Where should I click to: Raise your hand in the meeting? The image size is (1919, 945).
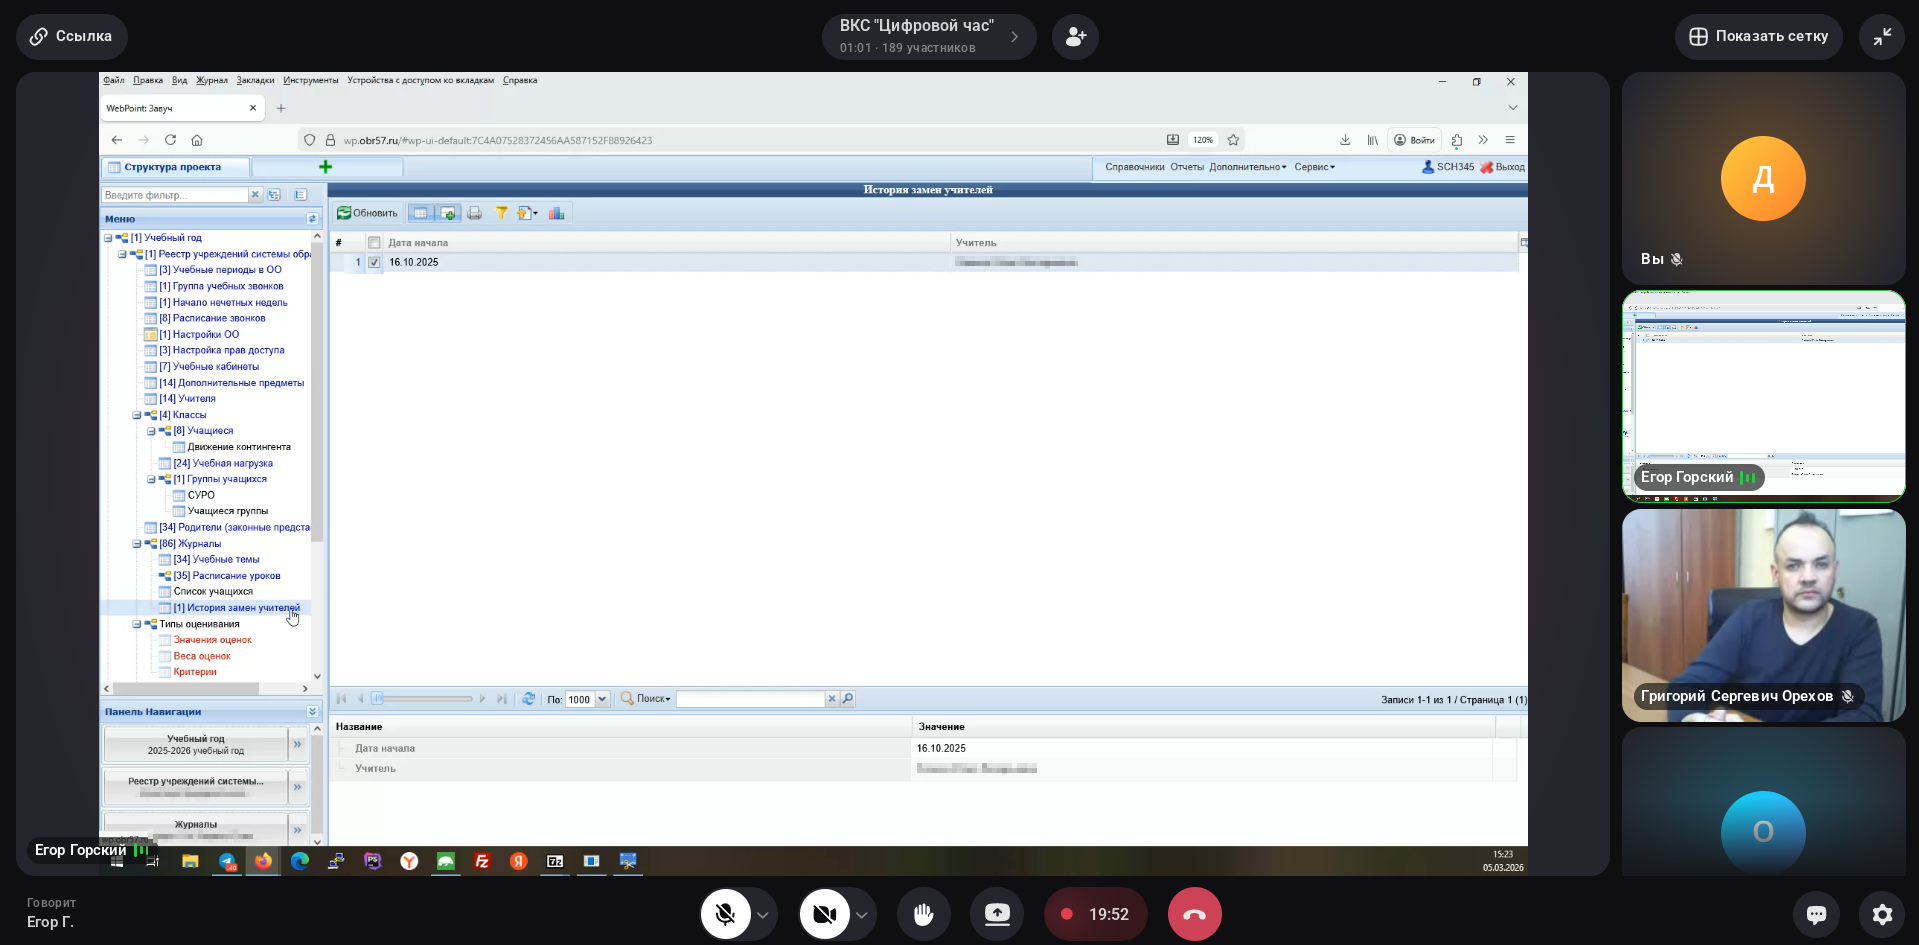[x=923, y=914]
